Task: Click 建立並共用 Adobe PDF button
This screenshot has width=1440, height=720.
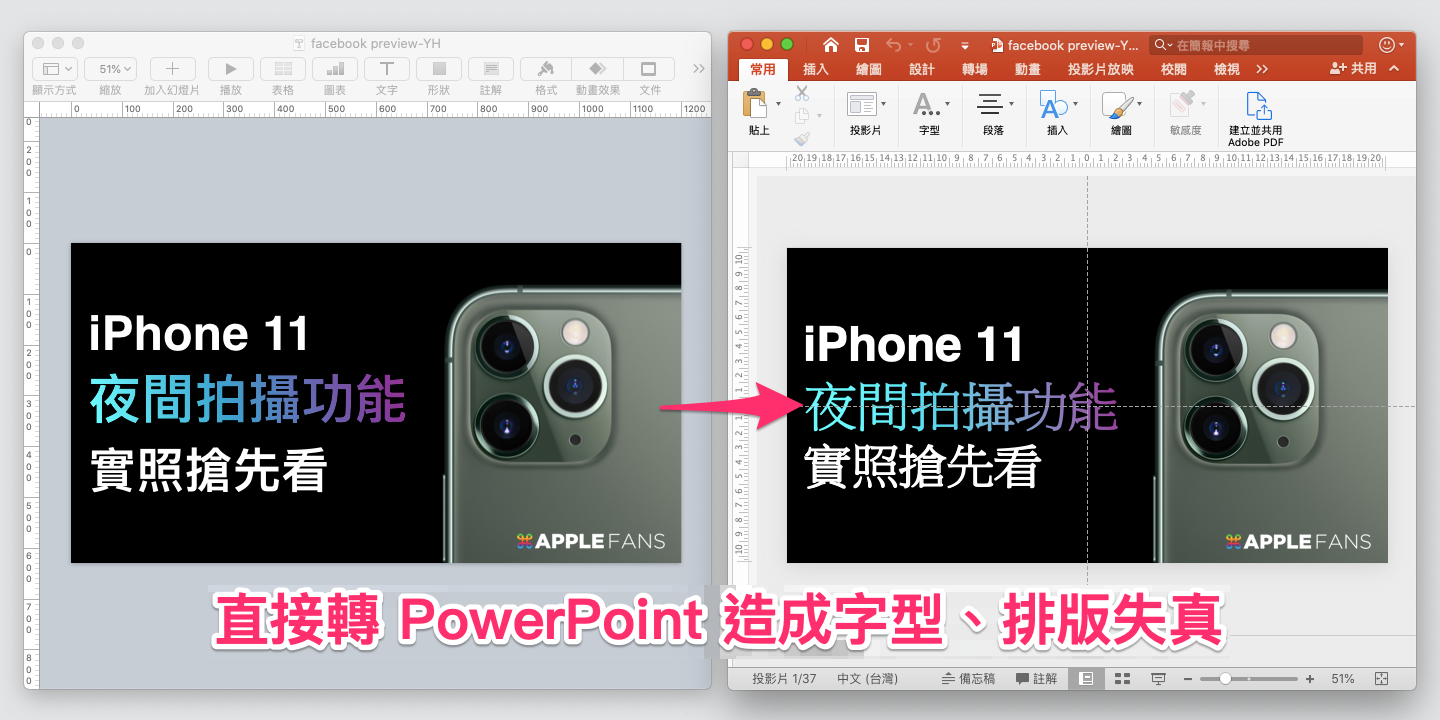Action: tap(1256, 118)
